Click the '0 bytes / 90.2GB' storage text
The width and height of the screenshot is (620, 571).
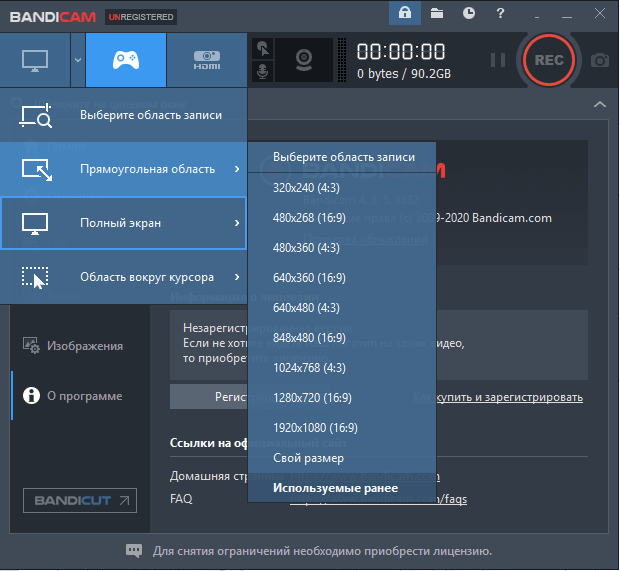pyautogui.click(x=404, y=74)
